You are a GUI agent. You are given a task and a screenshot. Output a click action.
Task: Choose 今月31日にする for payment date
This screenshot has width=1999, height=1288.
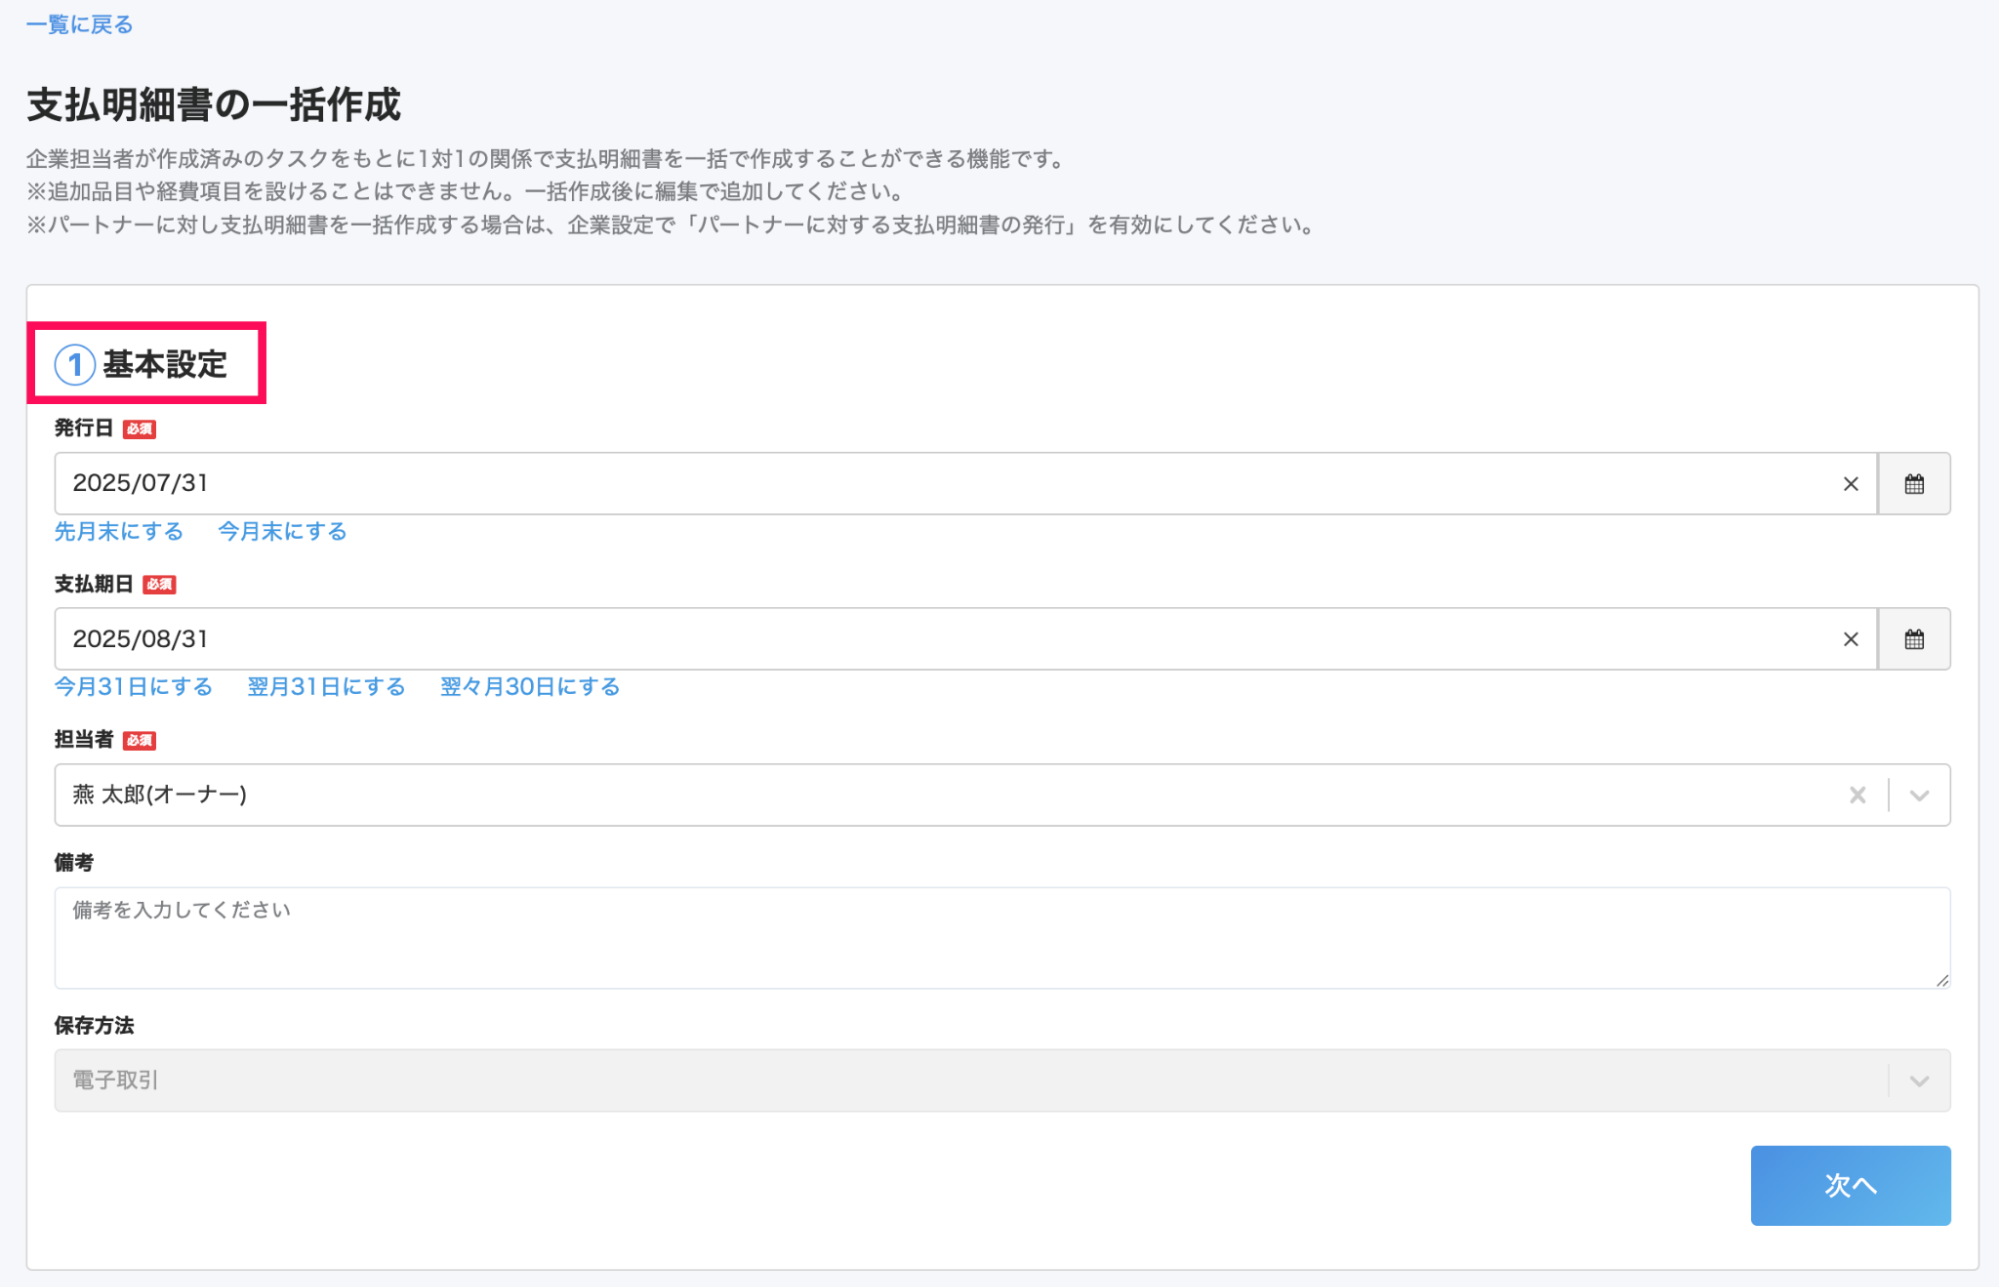[x=133, y=687]
